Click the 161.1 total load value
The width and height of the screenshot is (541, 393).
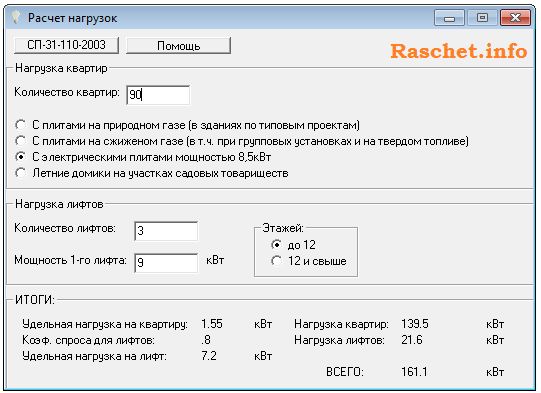pos(414,372)
